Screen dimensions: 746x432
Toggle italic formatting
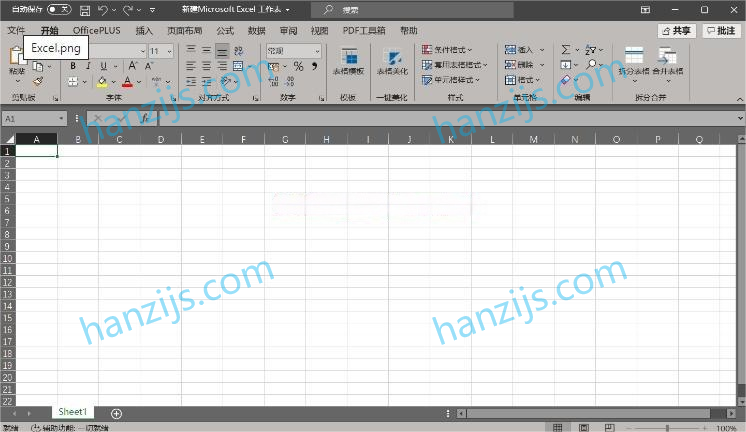coord(88,66)
